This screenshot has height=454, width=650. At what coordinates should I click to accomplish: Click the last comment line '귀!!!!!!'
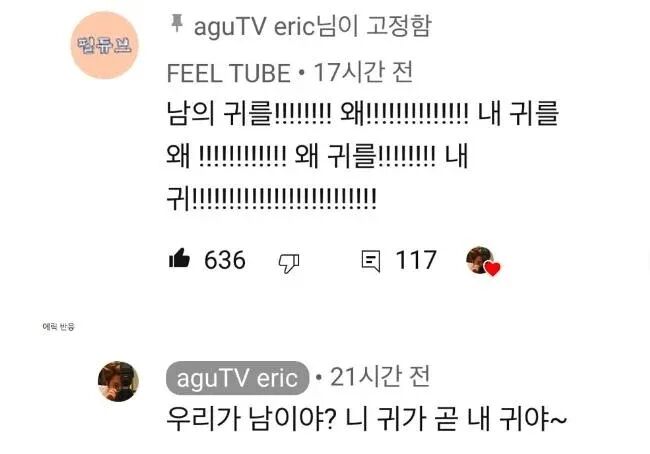272,199
